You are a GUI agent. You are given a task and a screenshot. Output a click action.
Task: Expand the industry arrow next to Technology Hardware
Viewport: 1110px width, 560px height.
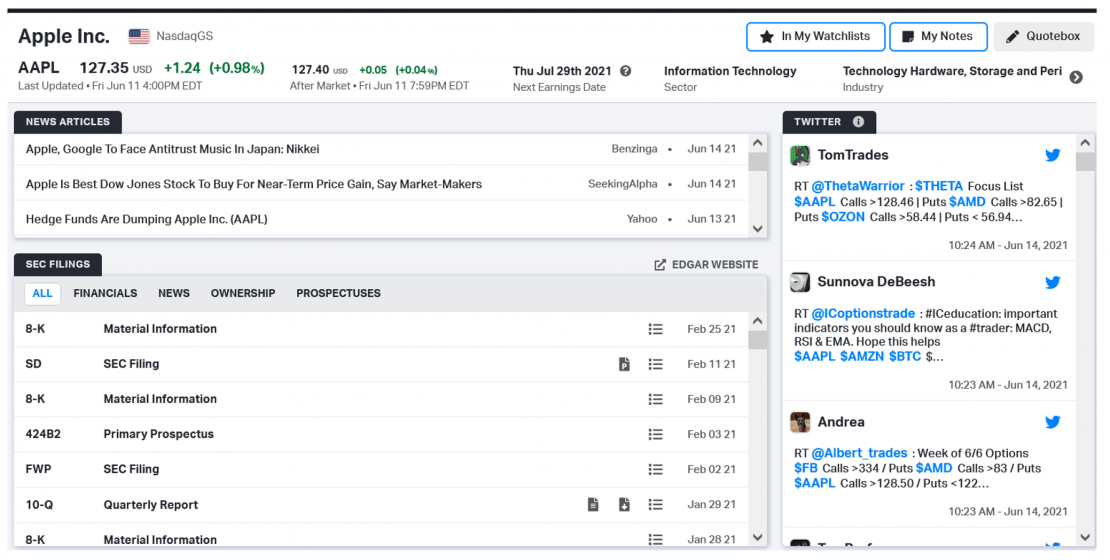tap(1076, 77)
